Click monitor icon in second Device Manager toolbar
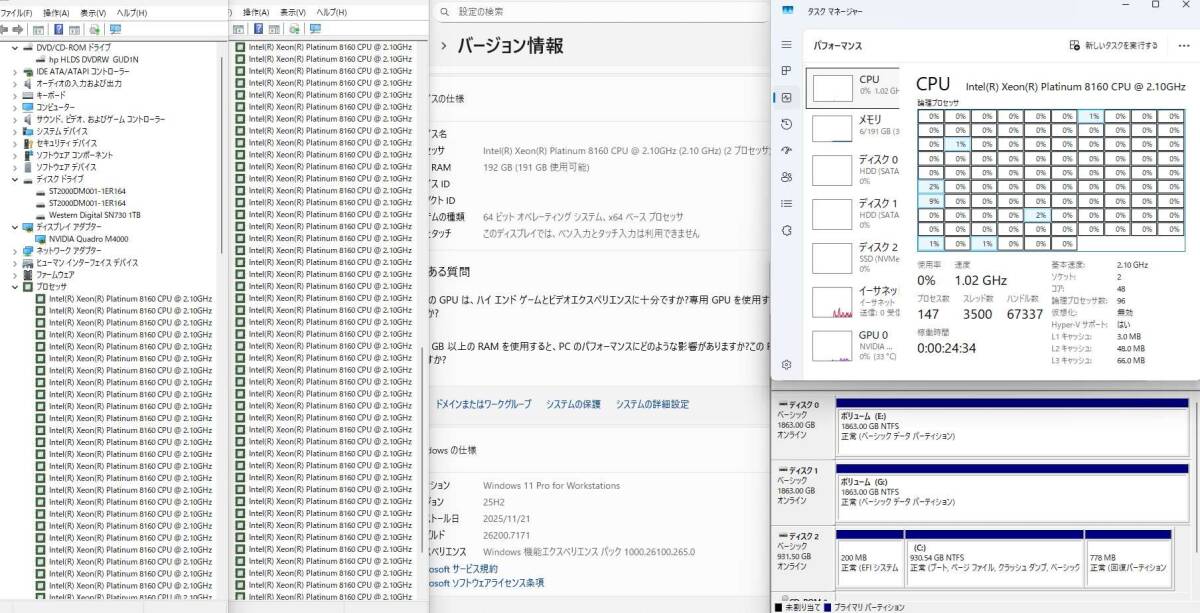Screen dimensions: 1200x613 (314, 30)
